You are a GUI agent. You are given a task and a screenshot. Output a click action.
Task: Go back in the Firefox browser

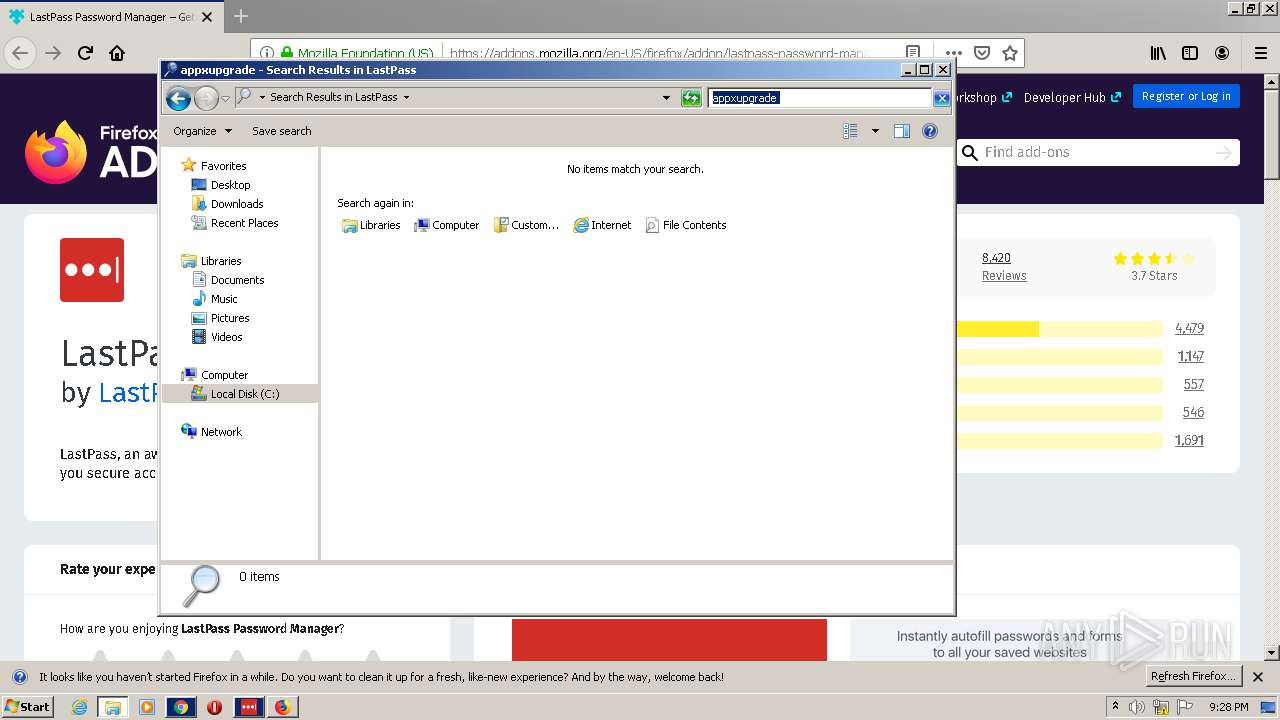[20, 53]
